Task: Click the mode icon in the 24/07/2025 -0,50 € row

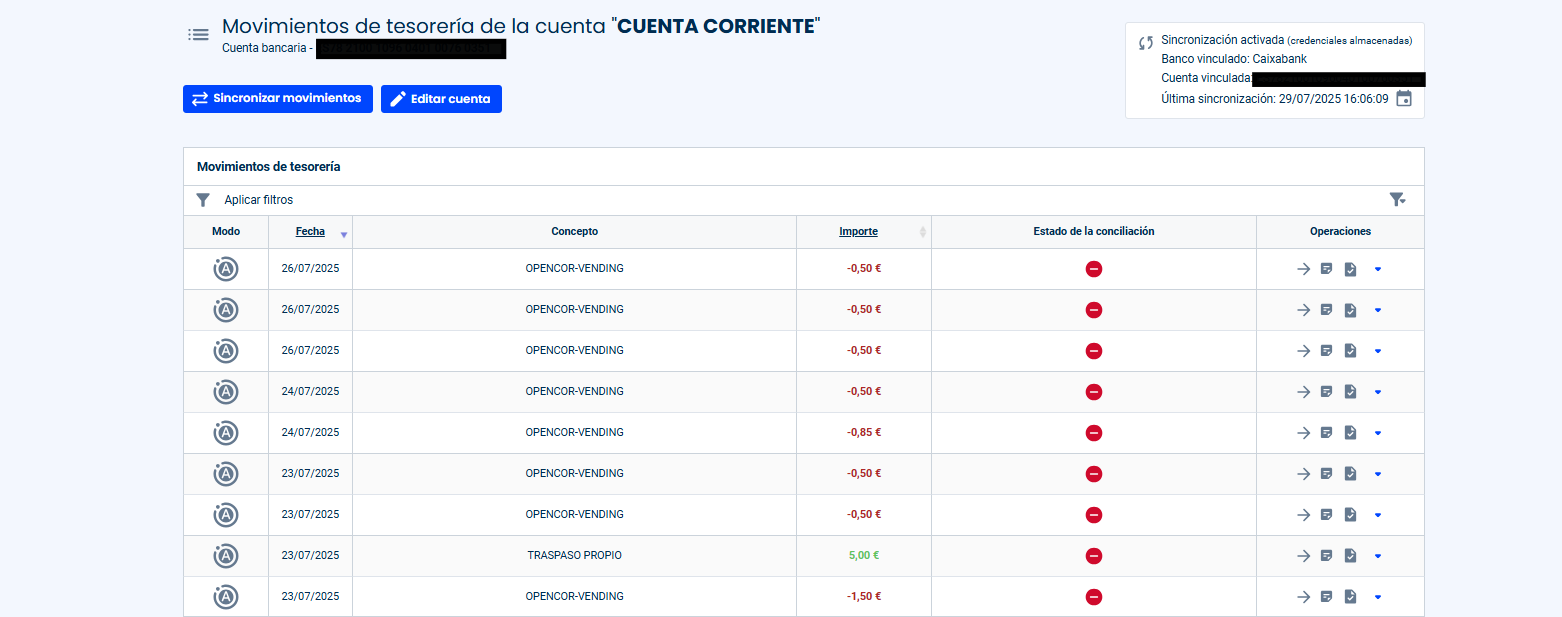Action: pos(226,392)
